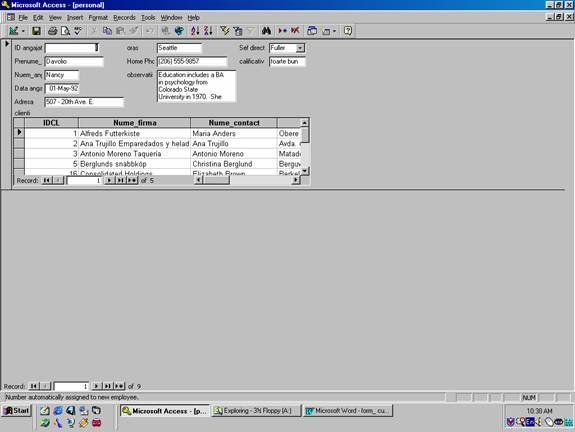Viewport: 575px width, 432px height.
Task: Click the Insert Hyperlink globe icon
Action: [179, 31]
